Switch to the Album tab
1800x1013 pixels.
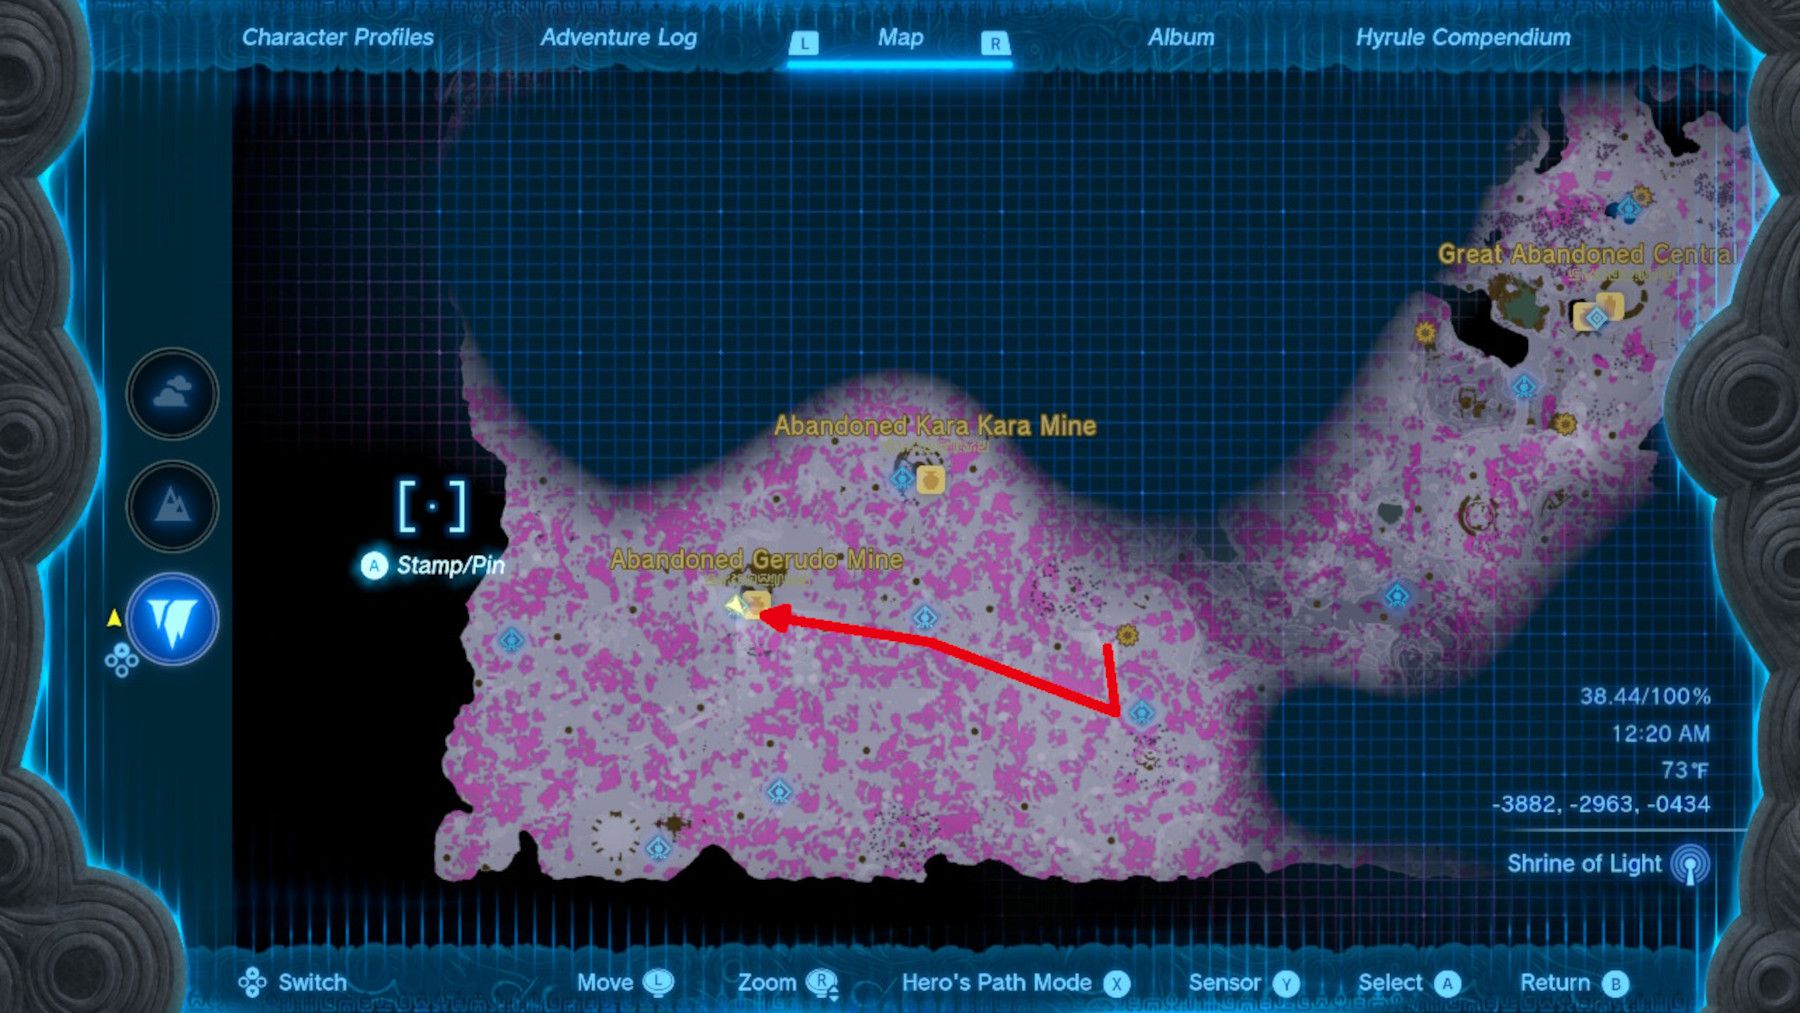pyautogui.click(x=1181, y=37)
